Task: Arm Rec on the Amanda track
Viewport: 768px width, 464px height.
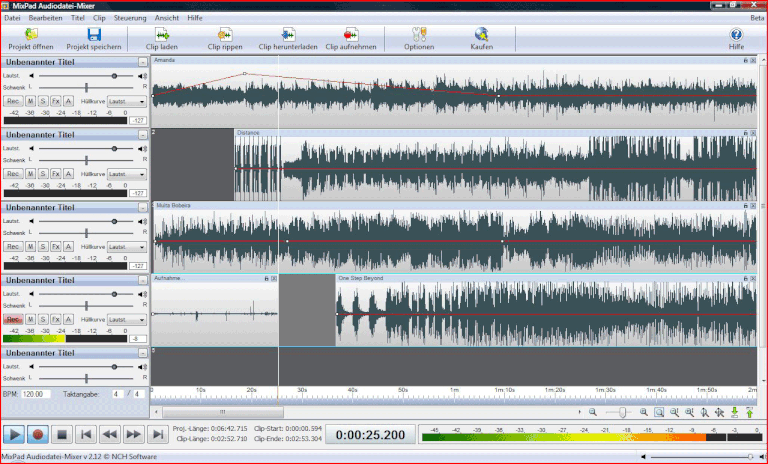Action: [13, 101]
